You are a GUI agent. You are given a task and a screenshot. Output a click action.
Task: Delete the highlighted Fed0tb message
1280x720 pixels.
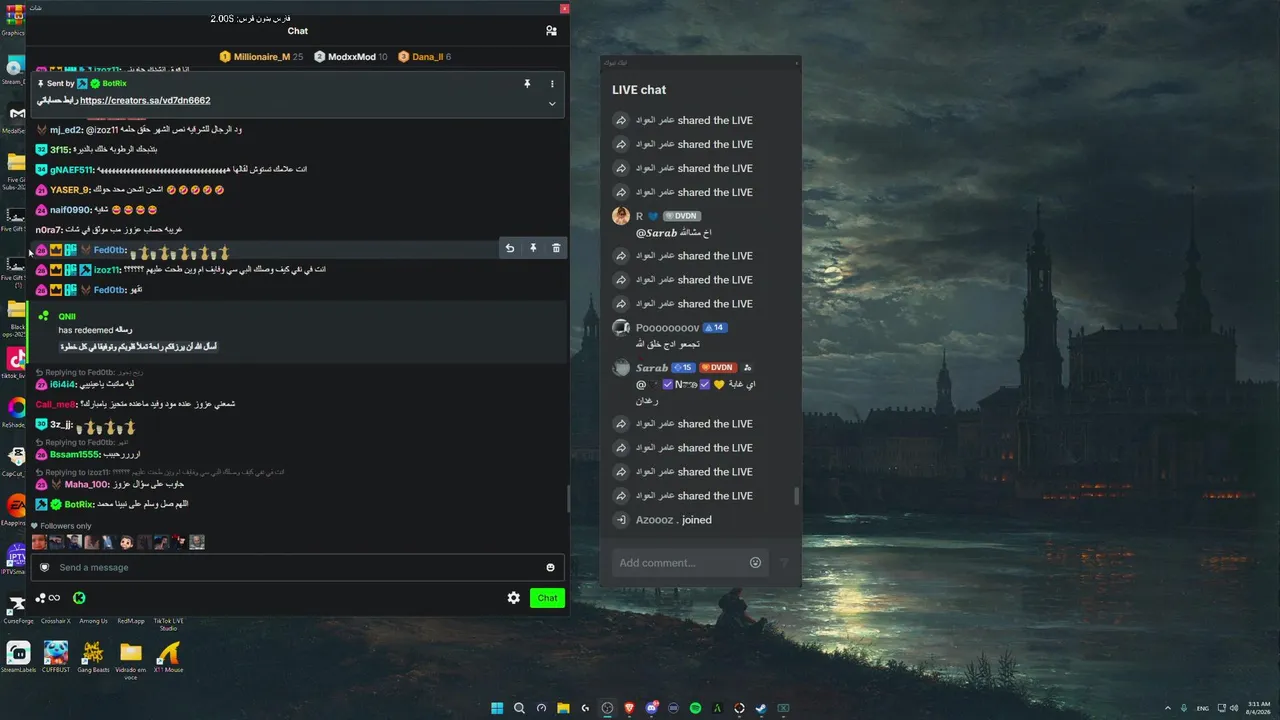(x=556, y=248)
